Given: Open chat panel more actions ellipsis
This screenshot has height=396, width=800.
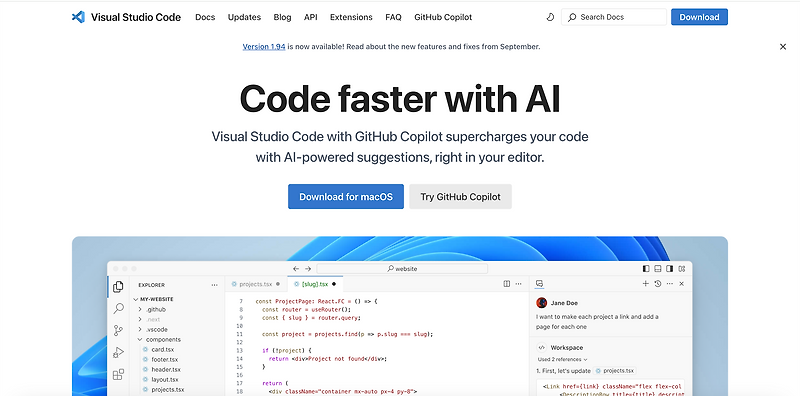Looking at the screenshot, I should (670, 284).
